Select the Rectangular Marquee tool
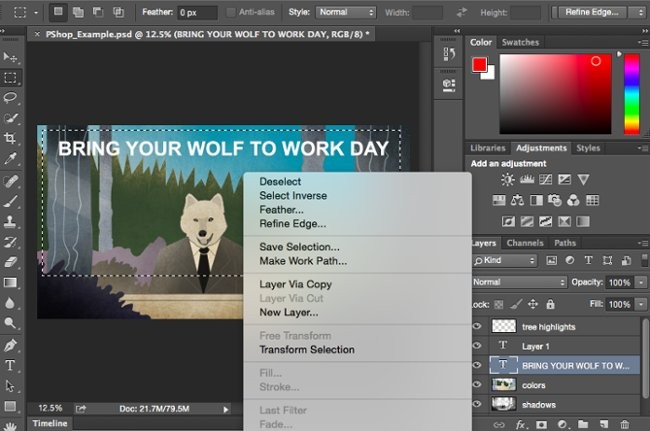The image size is (650, 431). point(11,77)
